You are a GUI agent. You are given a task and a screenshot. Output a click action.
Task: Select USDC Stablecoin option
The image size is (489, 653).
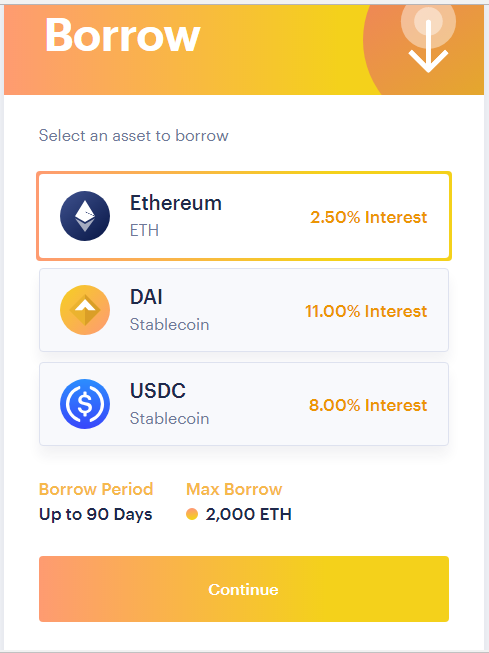click(244, 404)
